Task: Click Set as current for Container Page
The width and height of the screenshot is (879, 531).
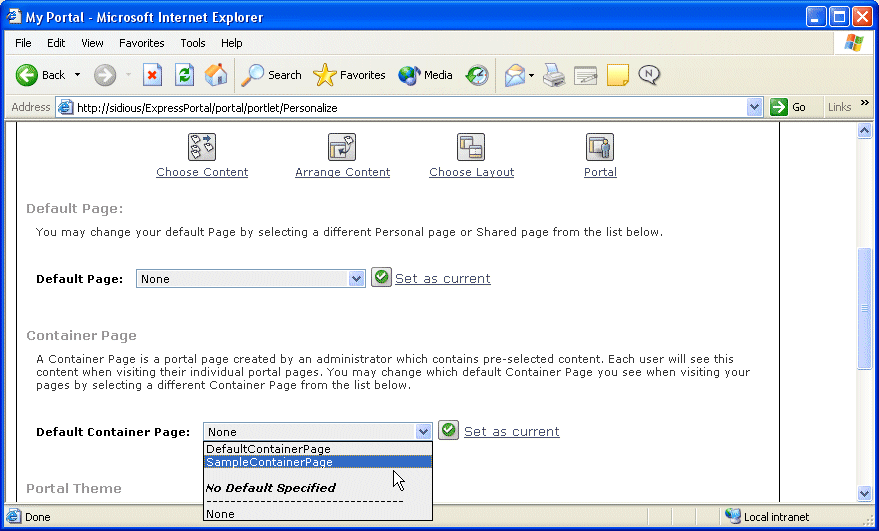Action: 512,432
